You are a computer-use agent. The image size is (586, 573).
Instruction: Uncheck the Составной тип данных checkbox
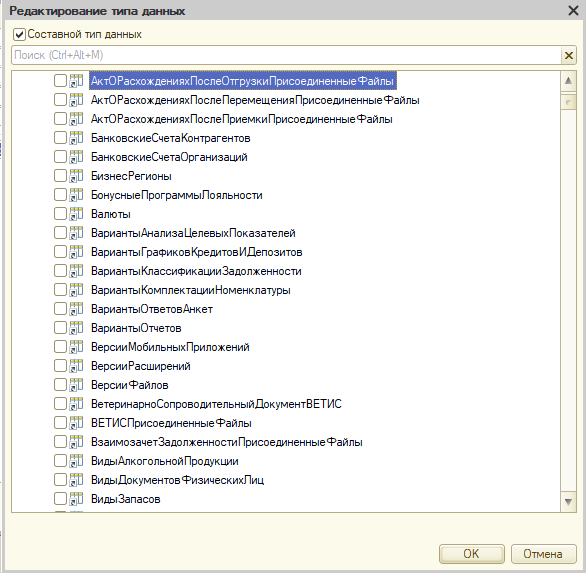pos(19,34)
